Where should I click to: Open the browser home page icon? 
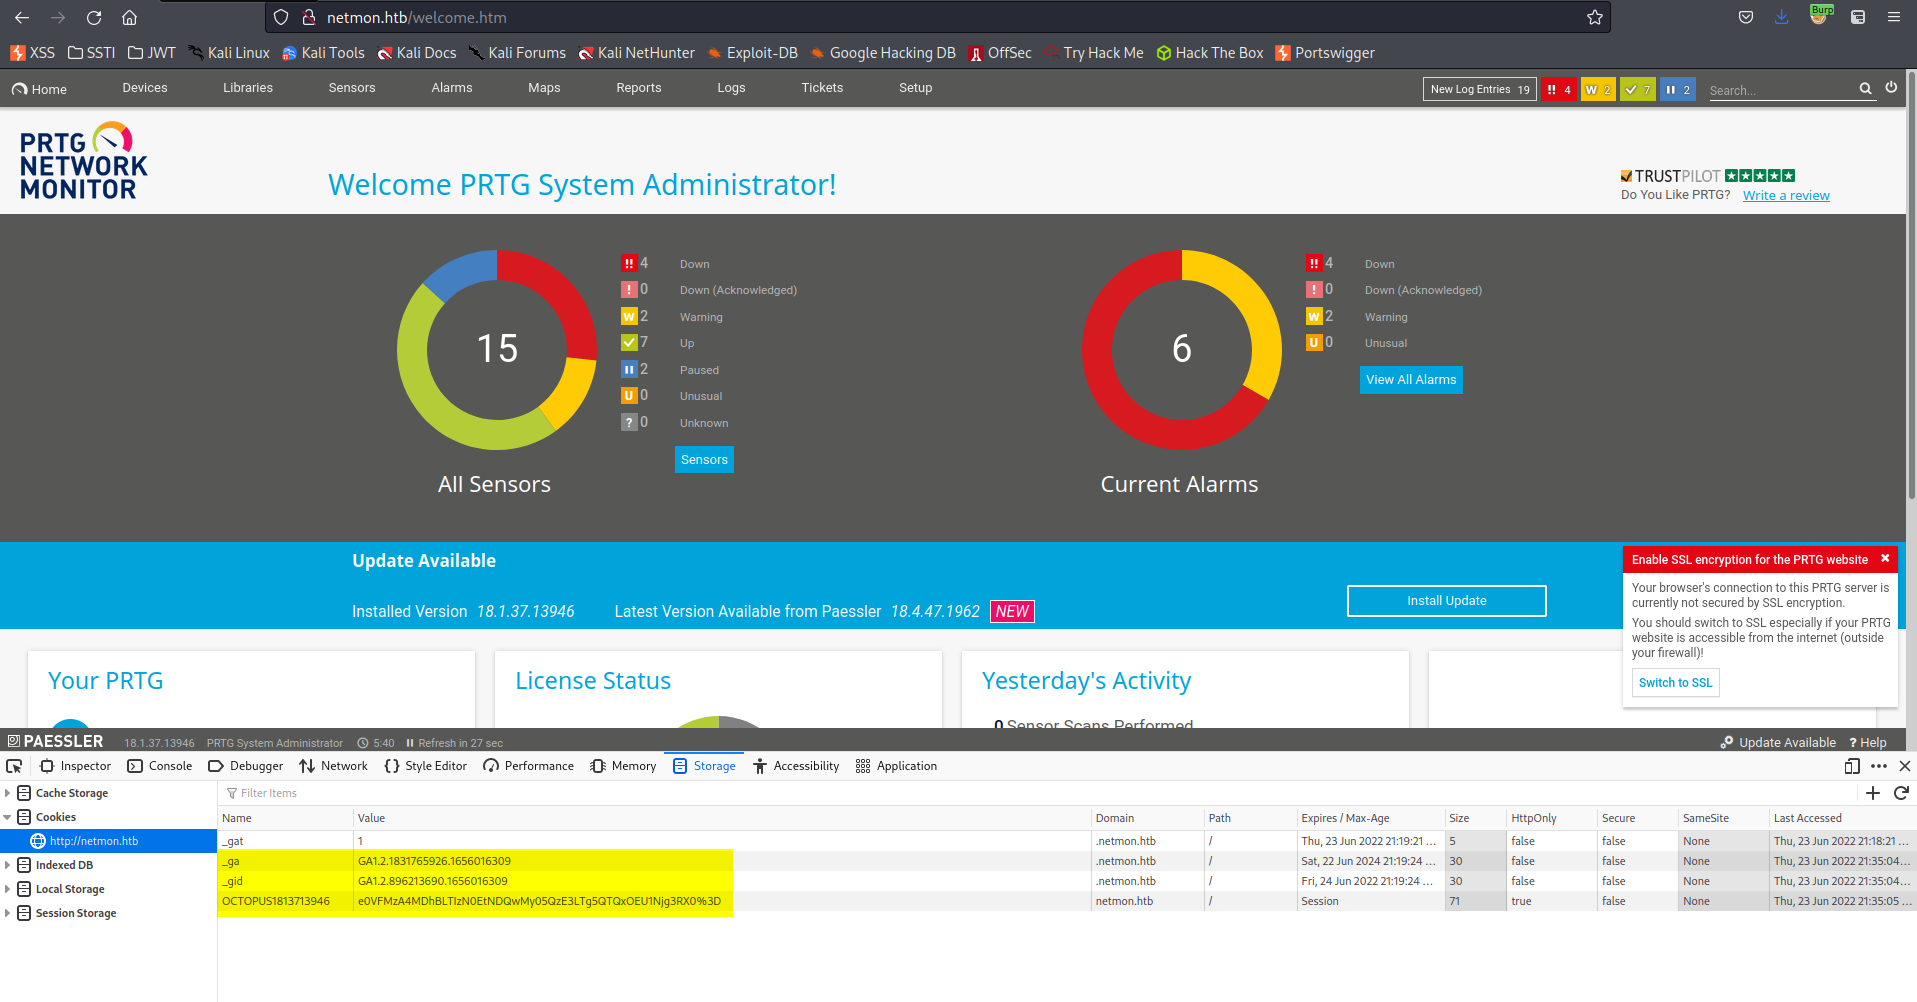click(x=130, y=17)
